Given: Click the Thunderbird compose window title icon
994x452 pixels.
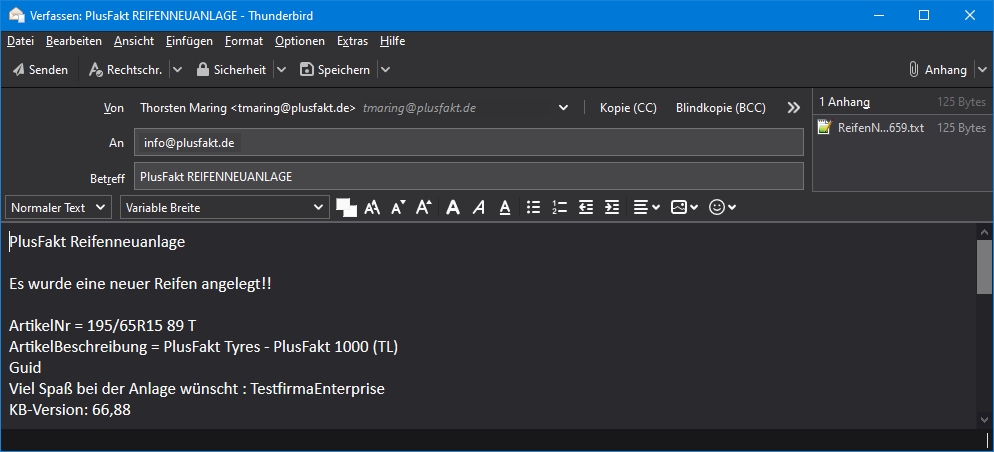Looking at the screenshot, I should tap(16, 16).
